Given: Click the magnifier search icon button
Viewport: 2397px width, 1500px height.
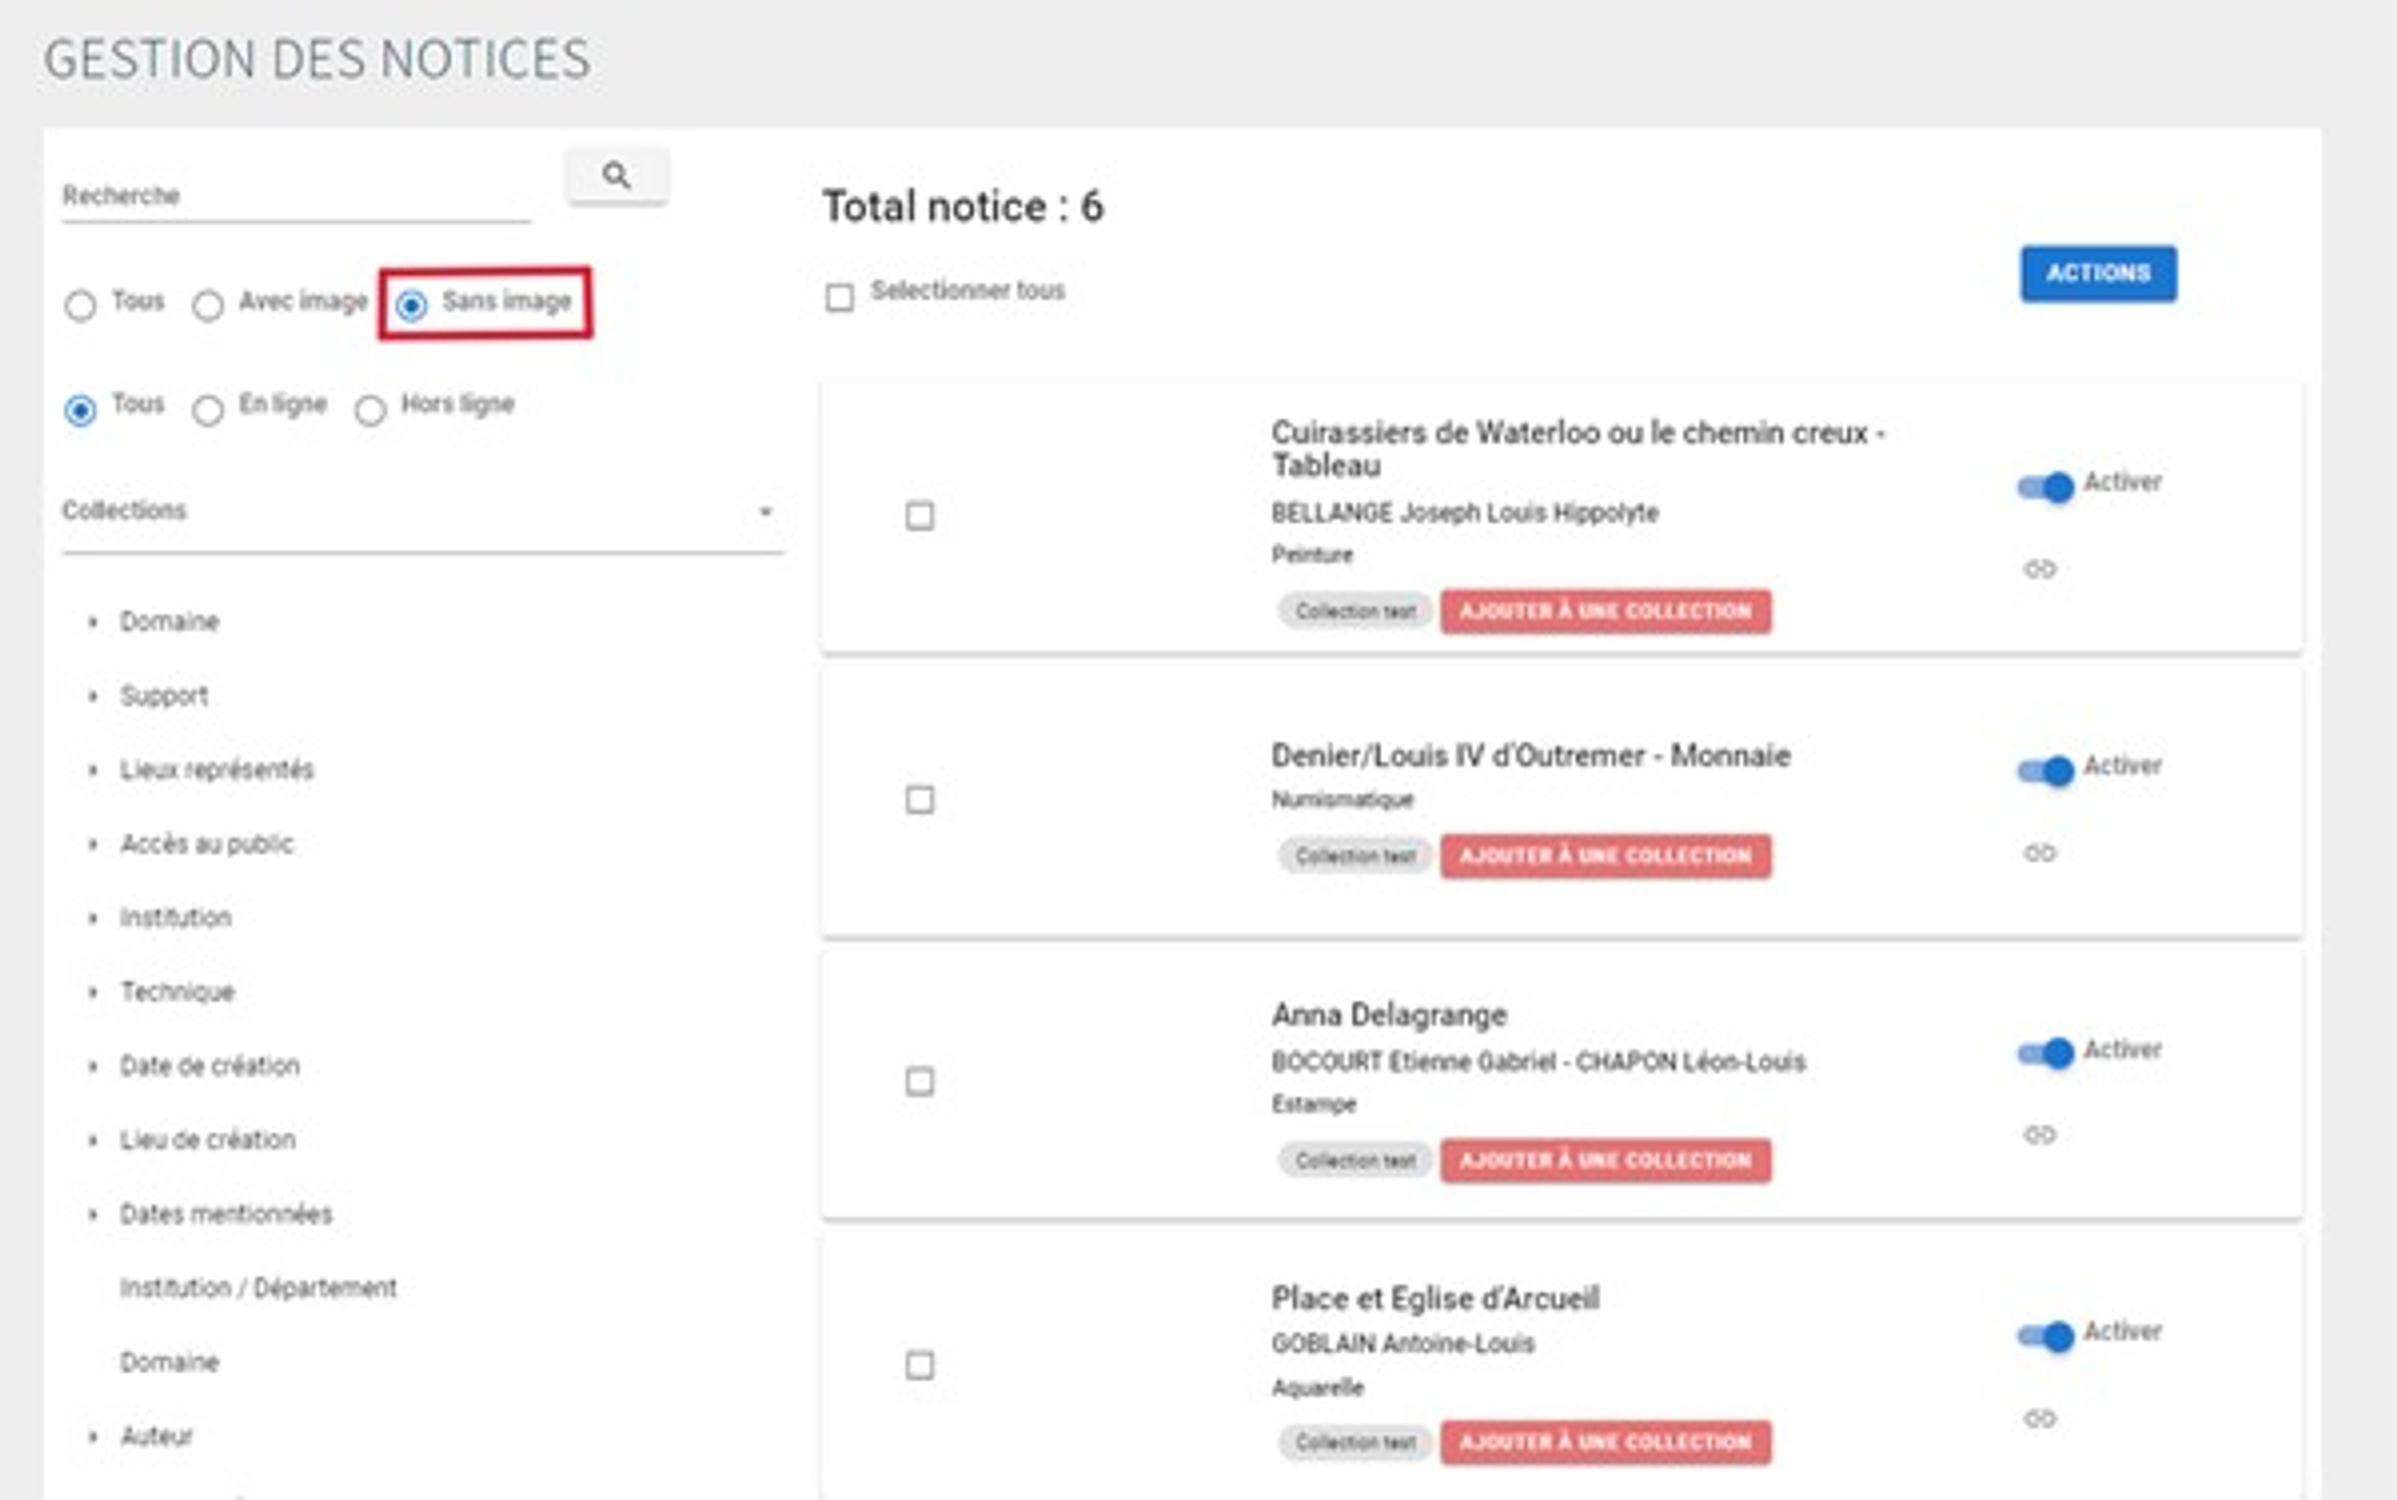Looking at the screenshot, I should coord(616,177).
